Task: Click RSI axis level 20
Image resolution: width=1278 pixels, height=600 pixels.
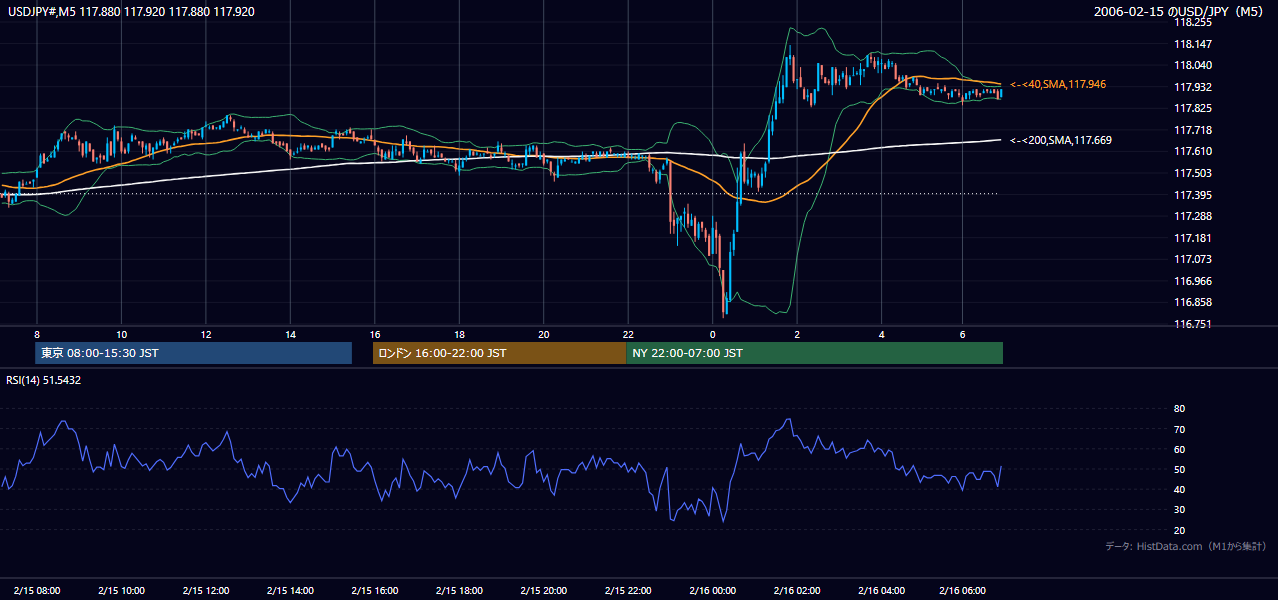Action: (1179, 530)
